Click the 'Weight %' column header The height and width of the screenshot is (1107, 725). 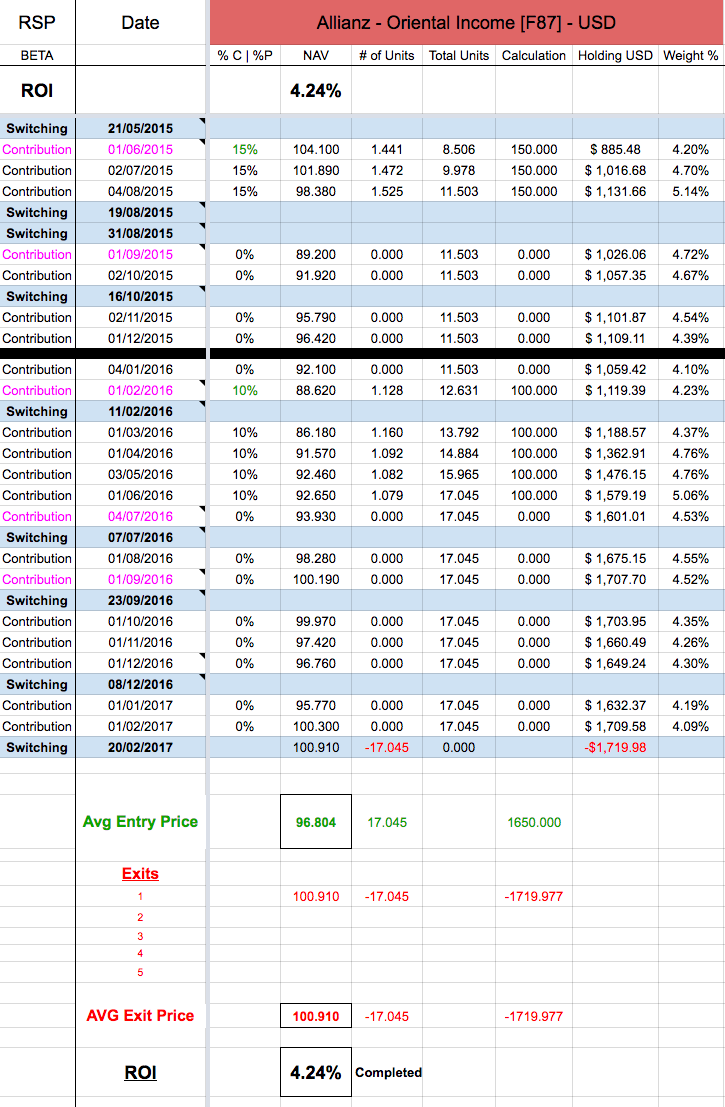(x=690, y=55)
